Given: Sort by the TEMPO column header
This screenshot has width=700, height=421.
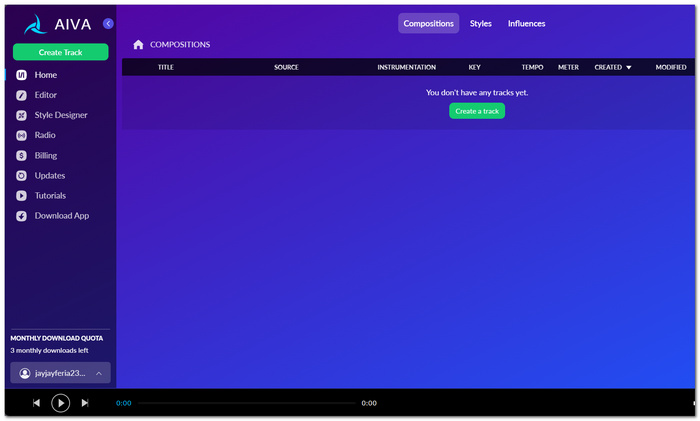Looking at the screenshot, I should [532, 67].
